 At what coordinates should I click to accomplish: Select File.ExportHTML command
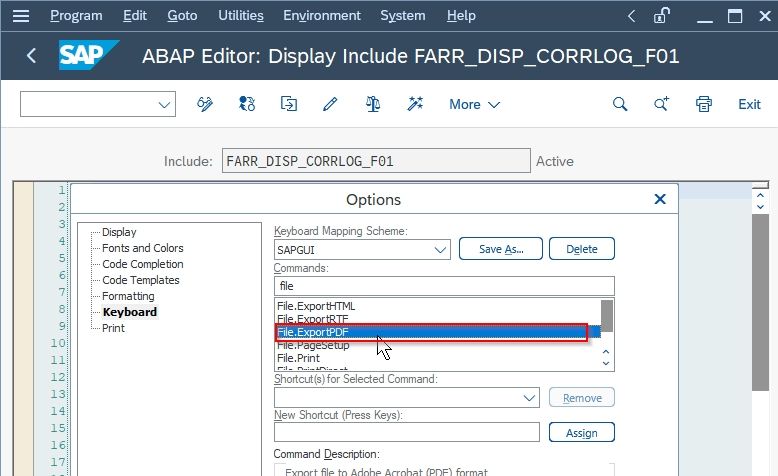coord(437,306)
